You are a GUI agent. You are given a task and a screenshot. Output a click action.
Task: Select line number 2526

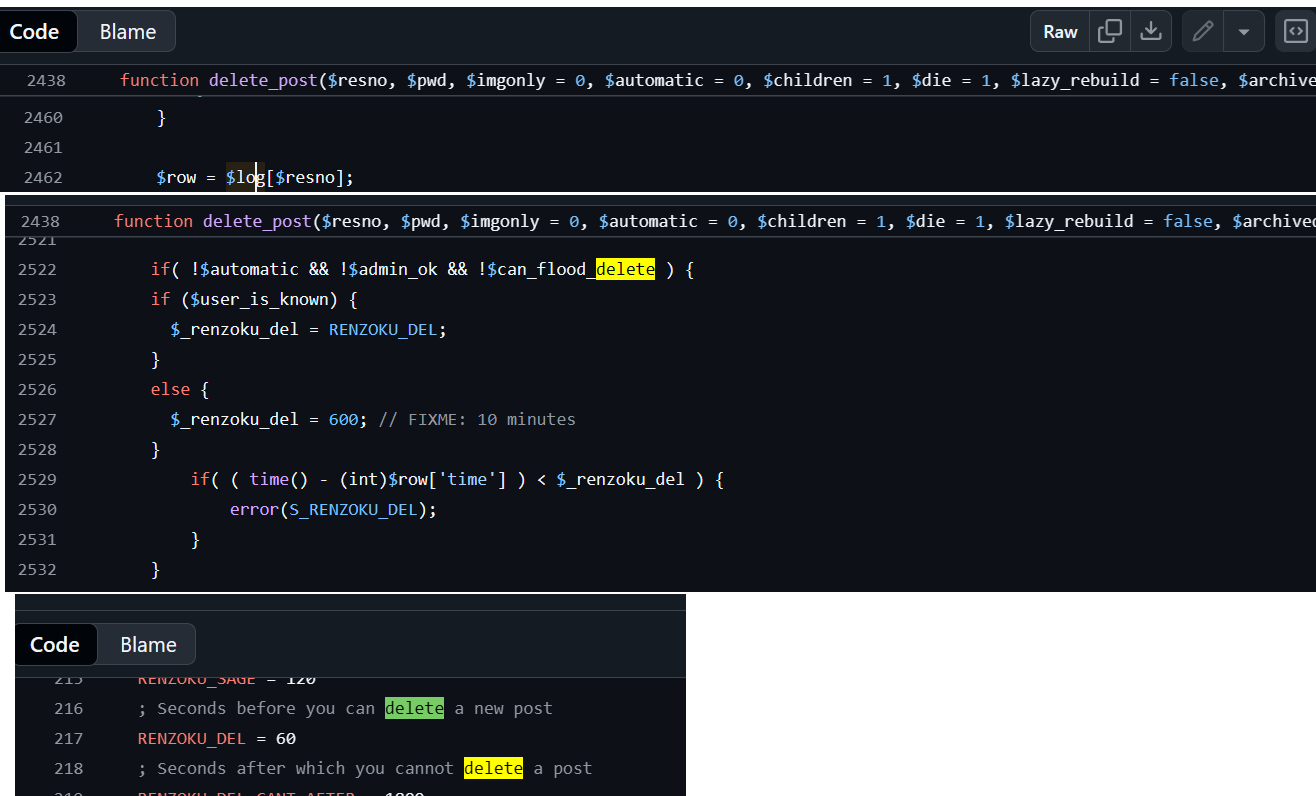pos(38,389)
